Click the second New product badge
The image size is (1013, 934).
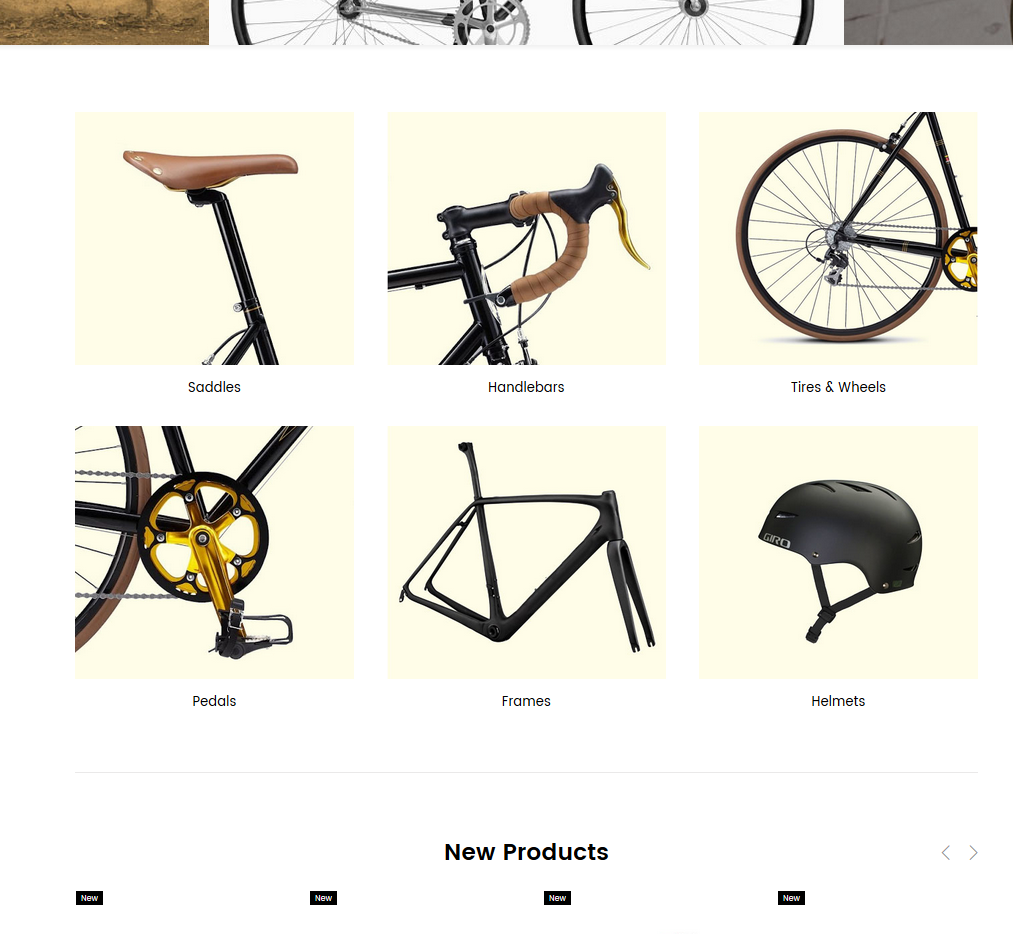(x=324, y=898)
